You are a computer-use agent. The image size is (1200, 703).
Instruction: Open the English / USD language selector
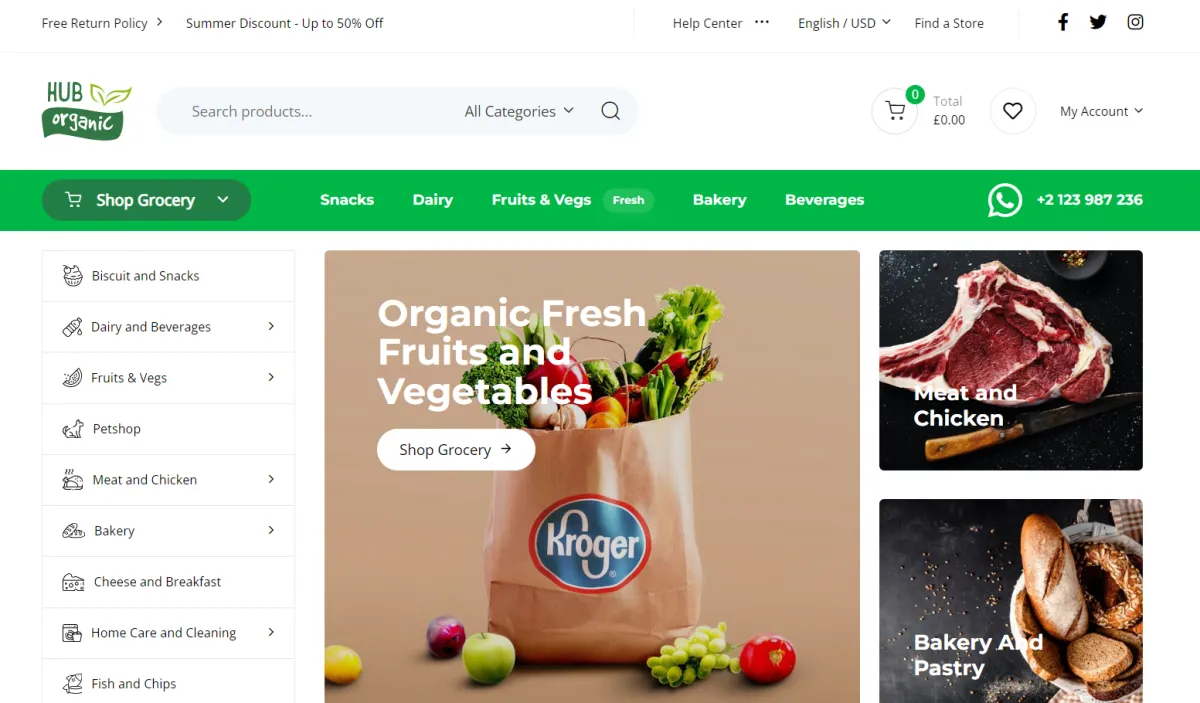(844, 23)
